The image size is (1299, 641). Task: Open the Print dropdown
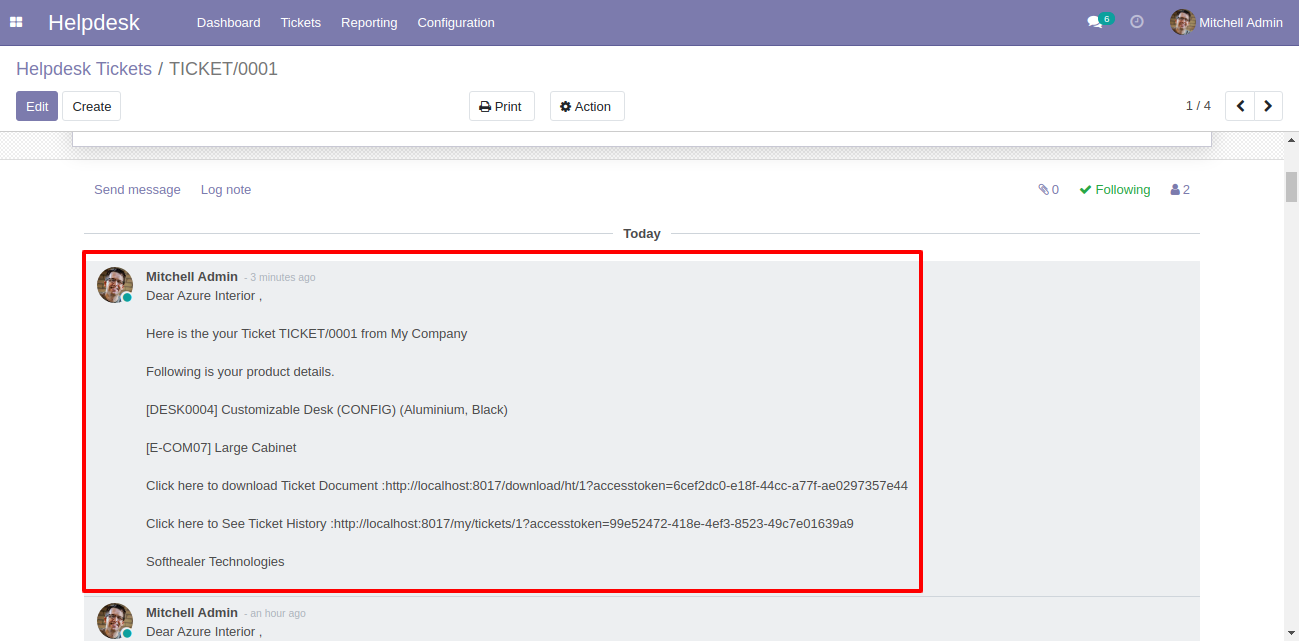[x=502, y=106]
